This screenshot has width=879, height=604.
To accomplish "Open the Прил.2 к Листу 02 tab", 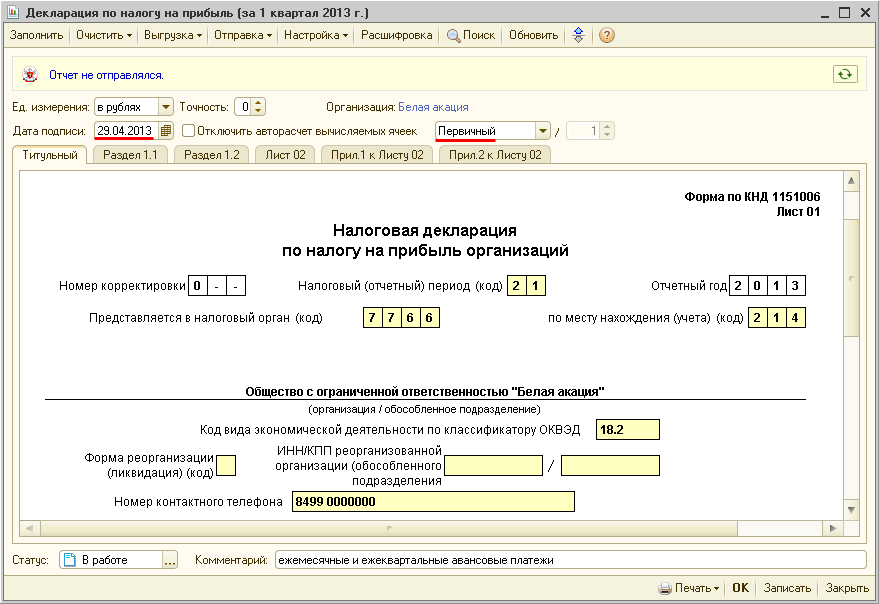I will tap(495, 155).
